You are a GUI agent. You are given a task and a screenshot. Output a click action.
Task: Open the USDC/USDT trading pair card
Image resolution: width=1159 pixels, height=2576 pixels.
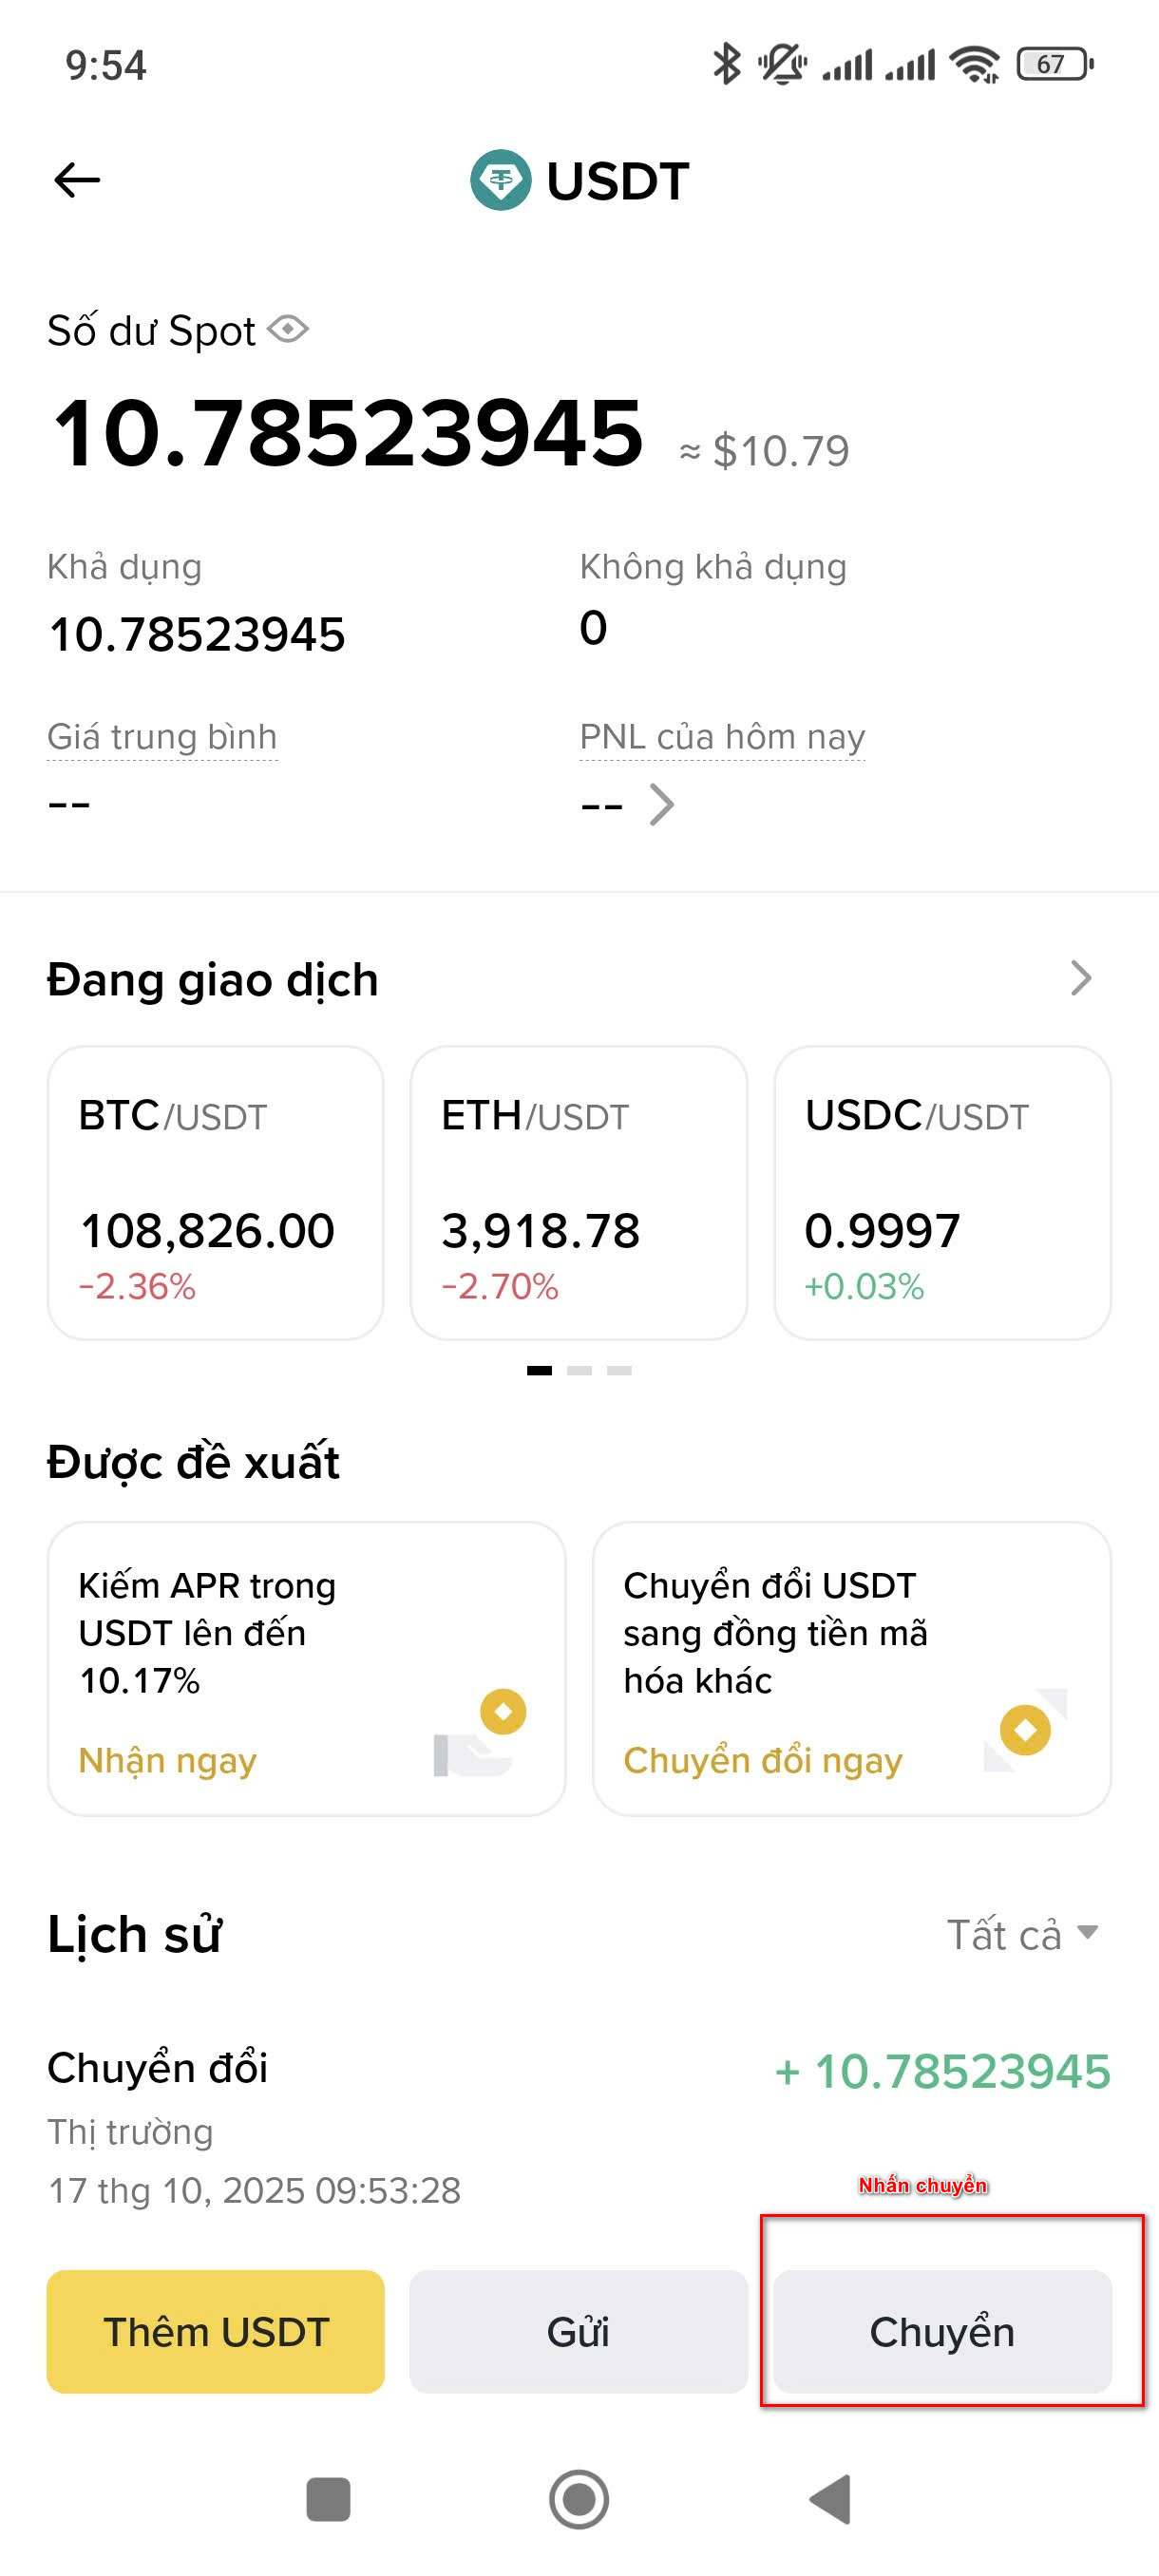pyautogui.click(x=942, y=1192)
